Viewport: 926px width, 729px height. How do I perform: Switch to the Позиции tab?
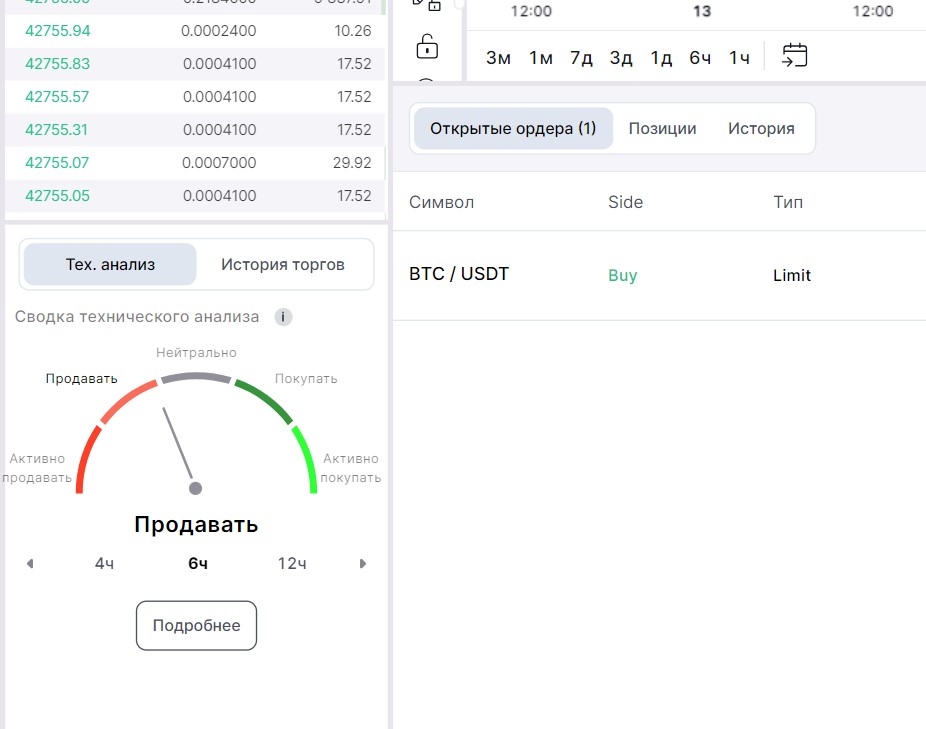point(662,129)
